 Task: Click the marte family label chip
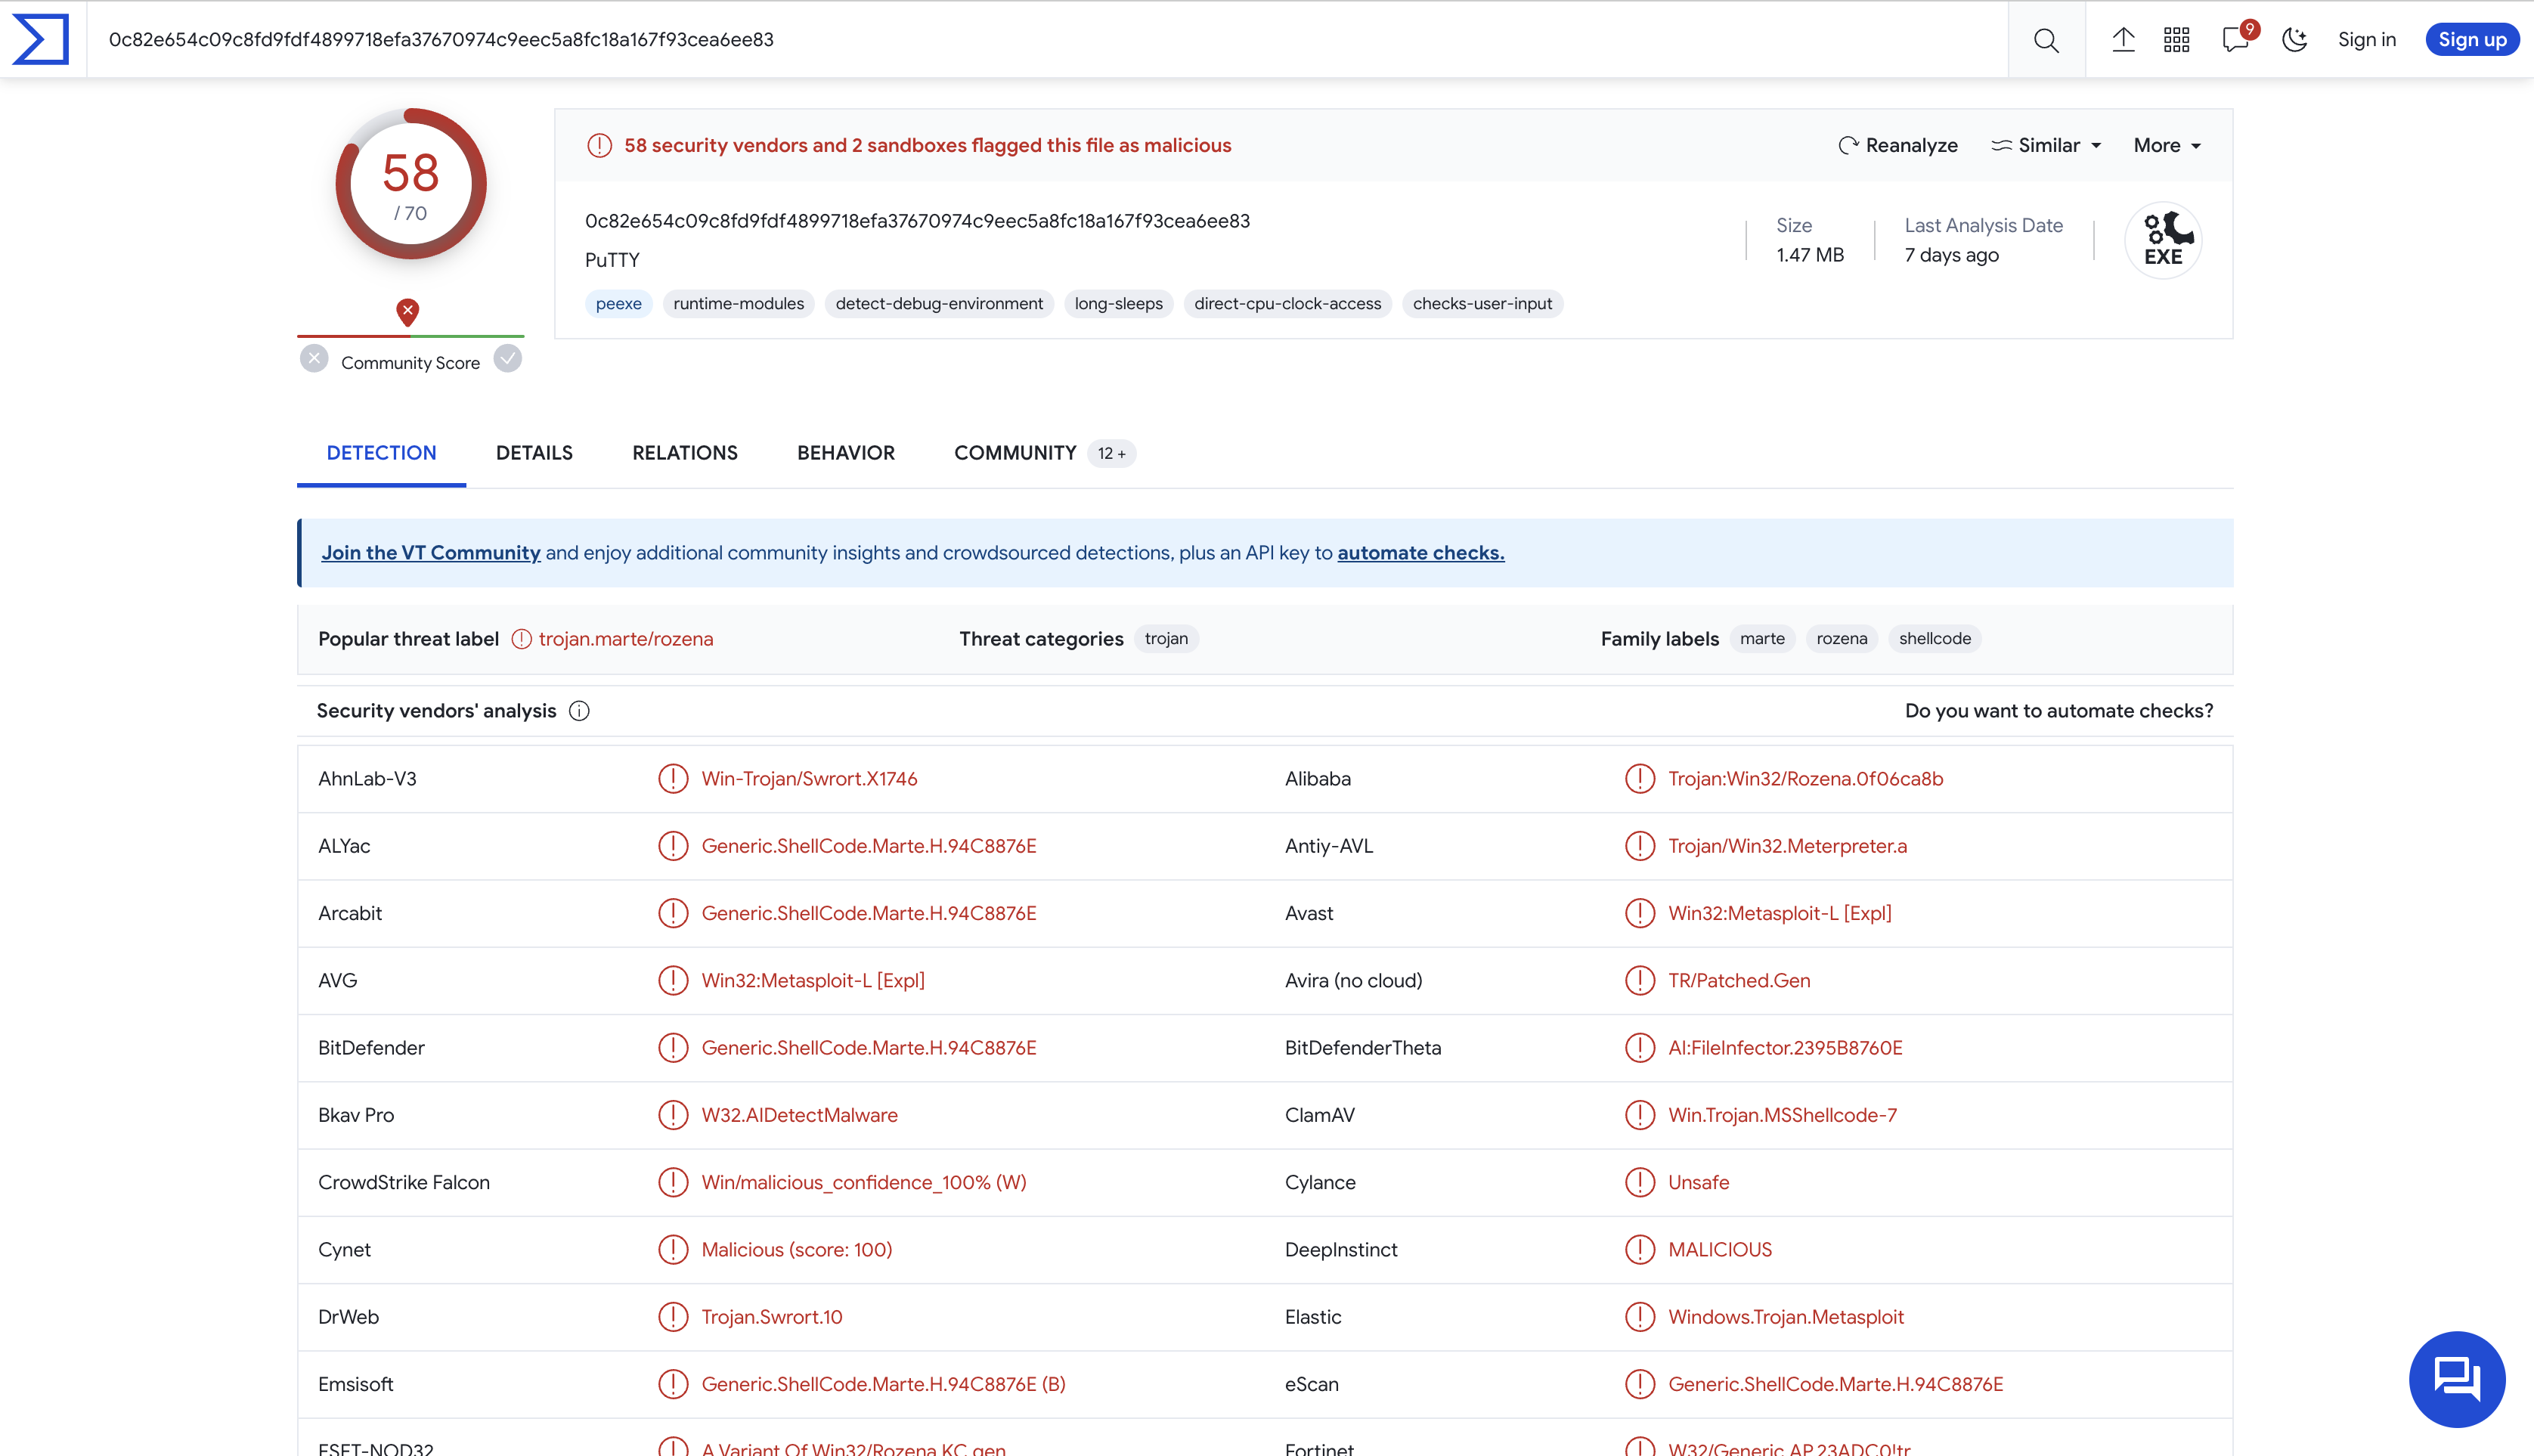pos(1762,639)
